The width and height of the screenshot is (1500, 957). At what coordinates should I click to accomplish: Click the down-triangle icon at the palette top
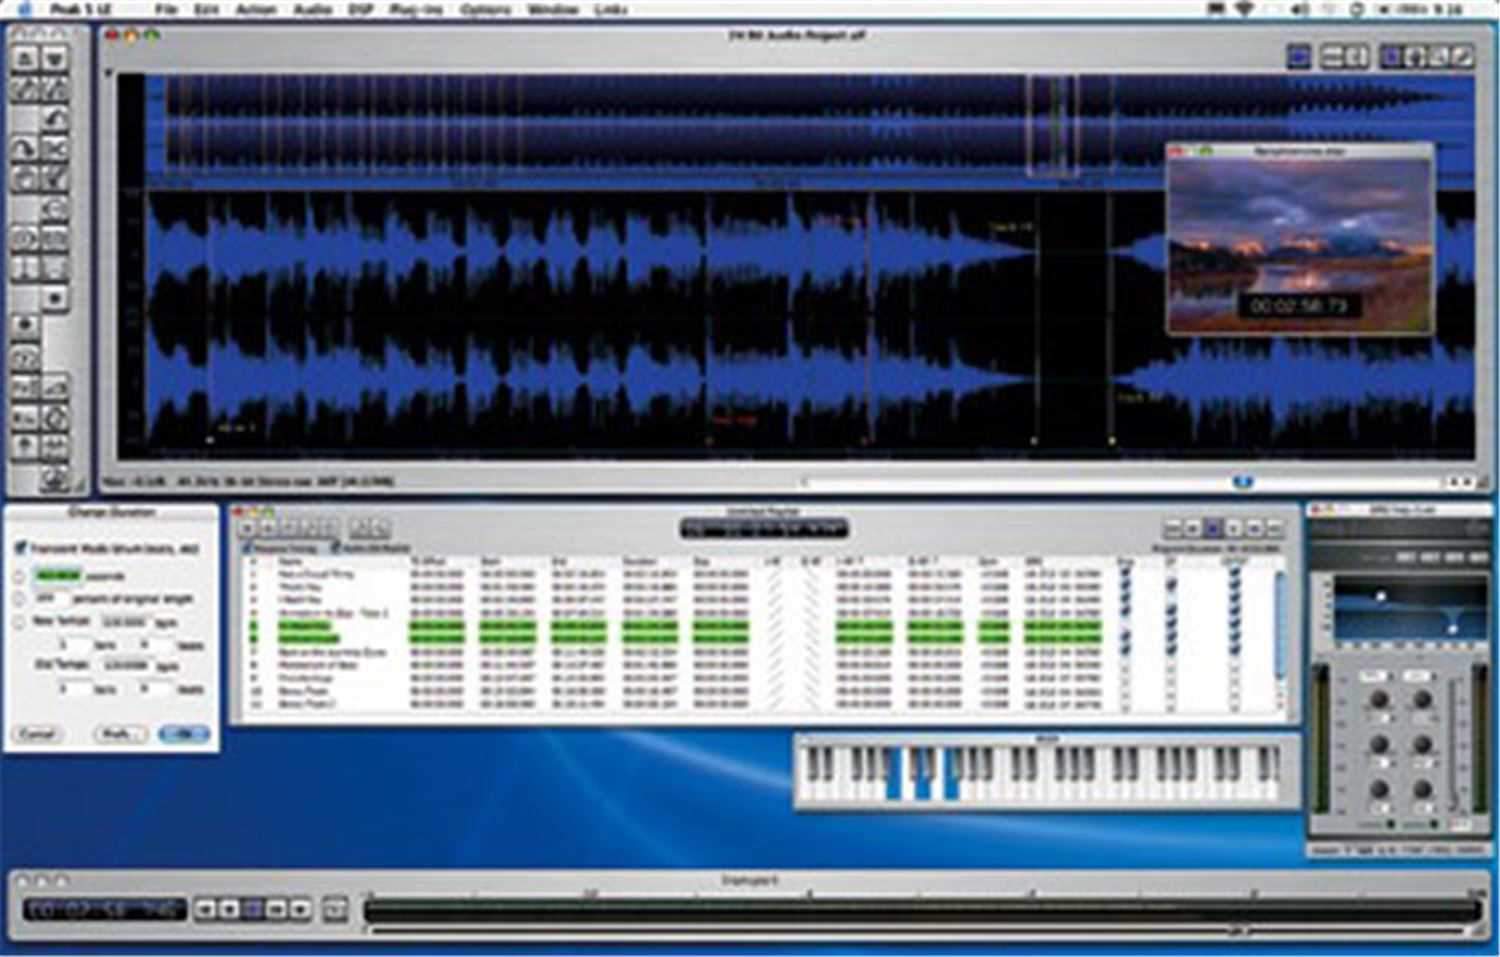tap(55, 58)
